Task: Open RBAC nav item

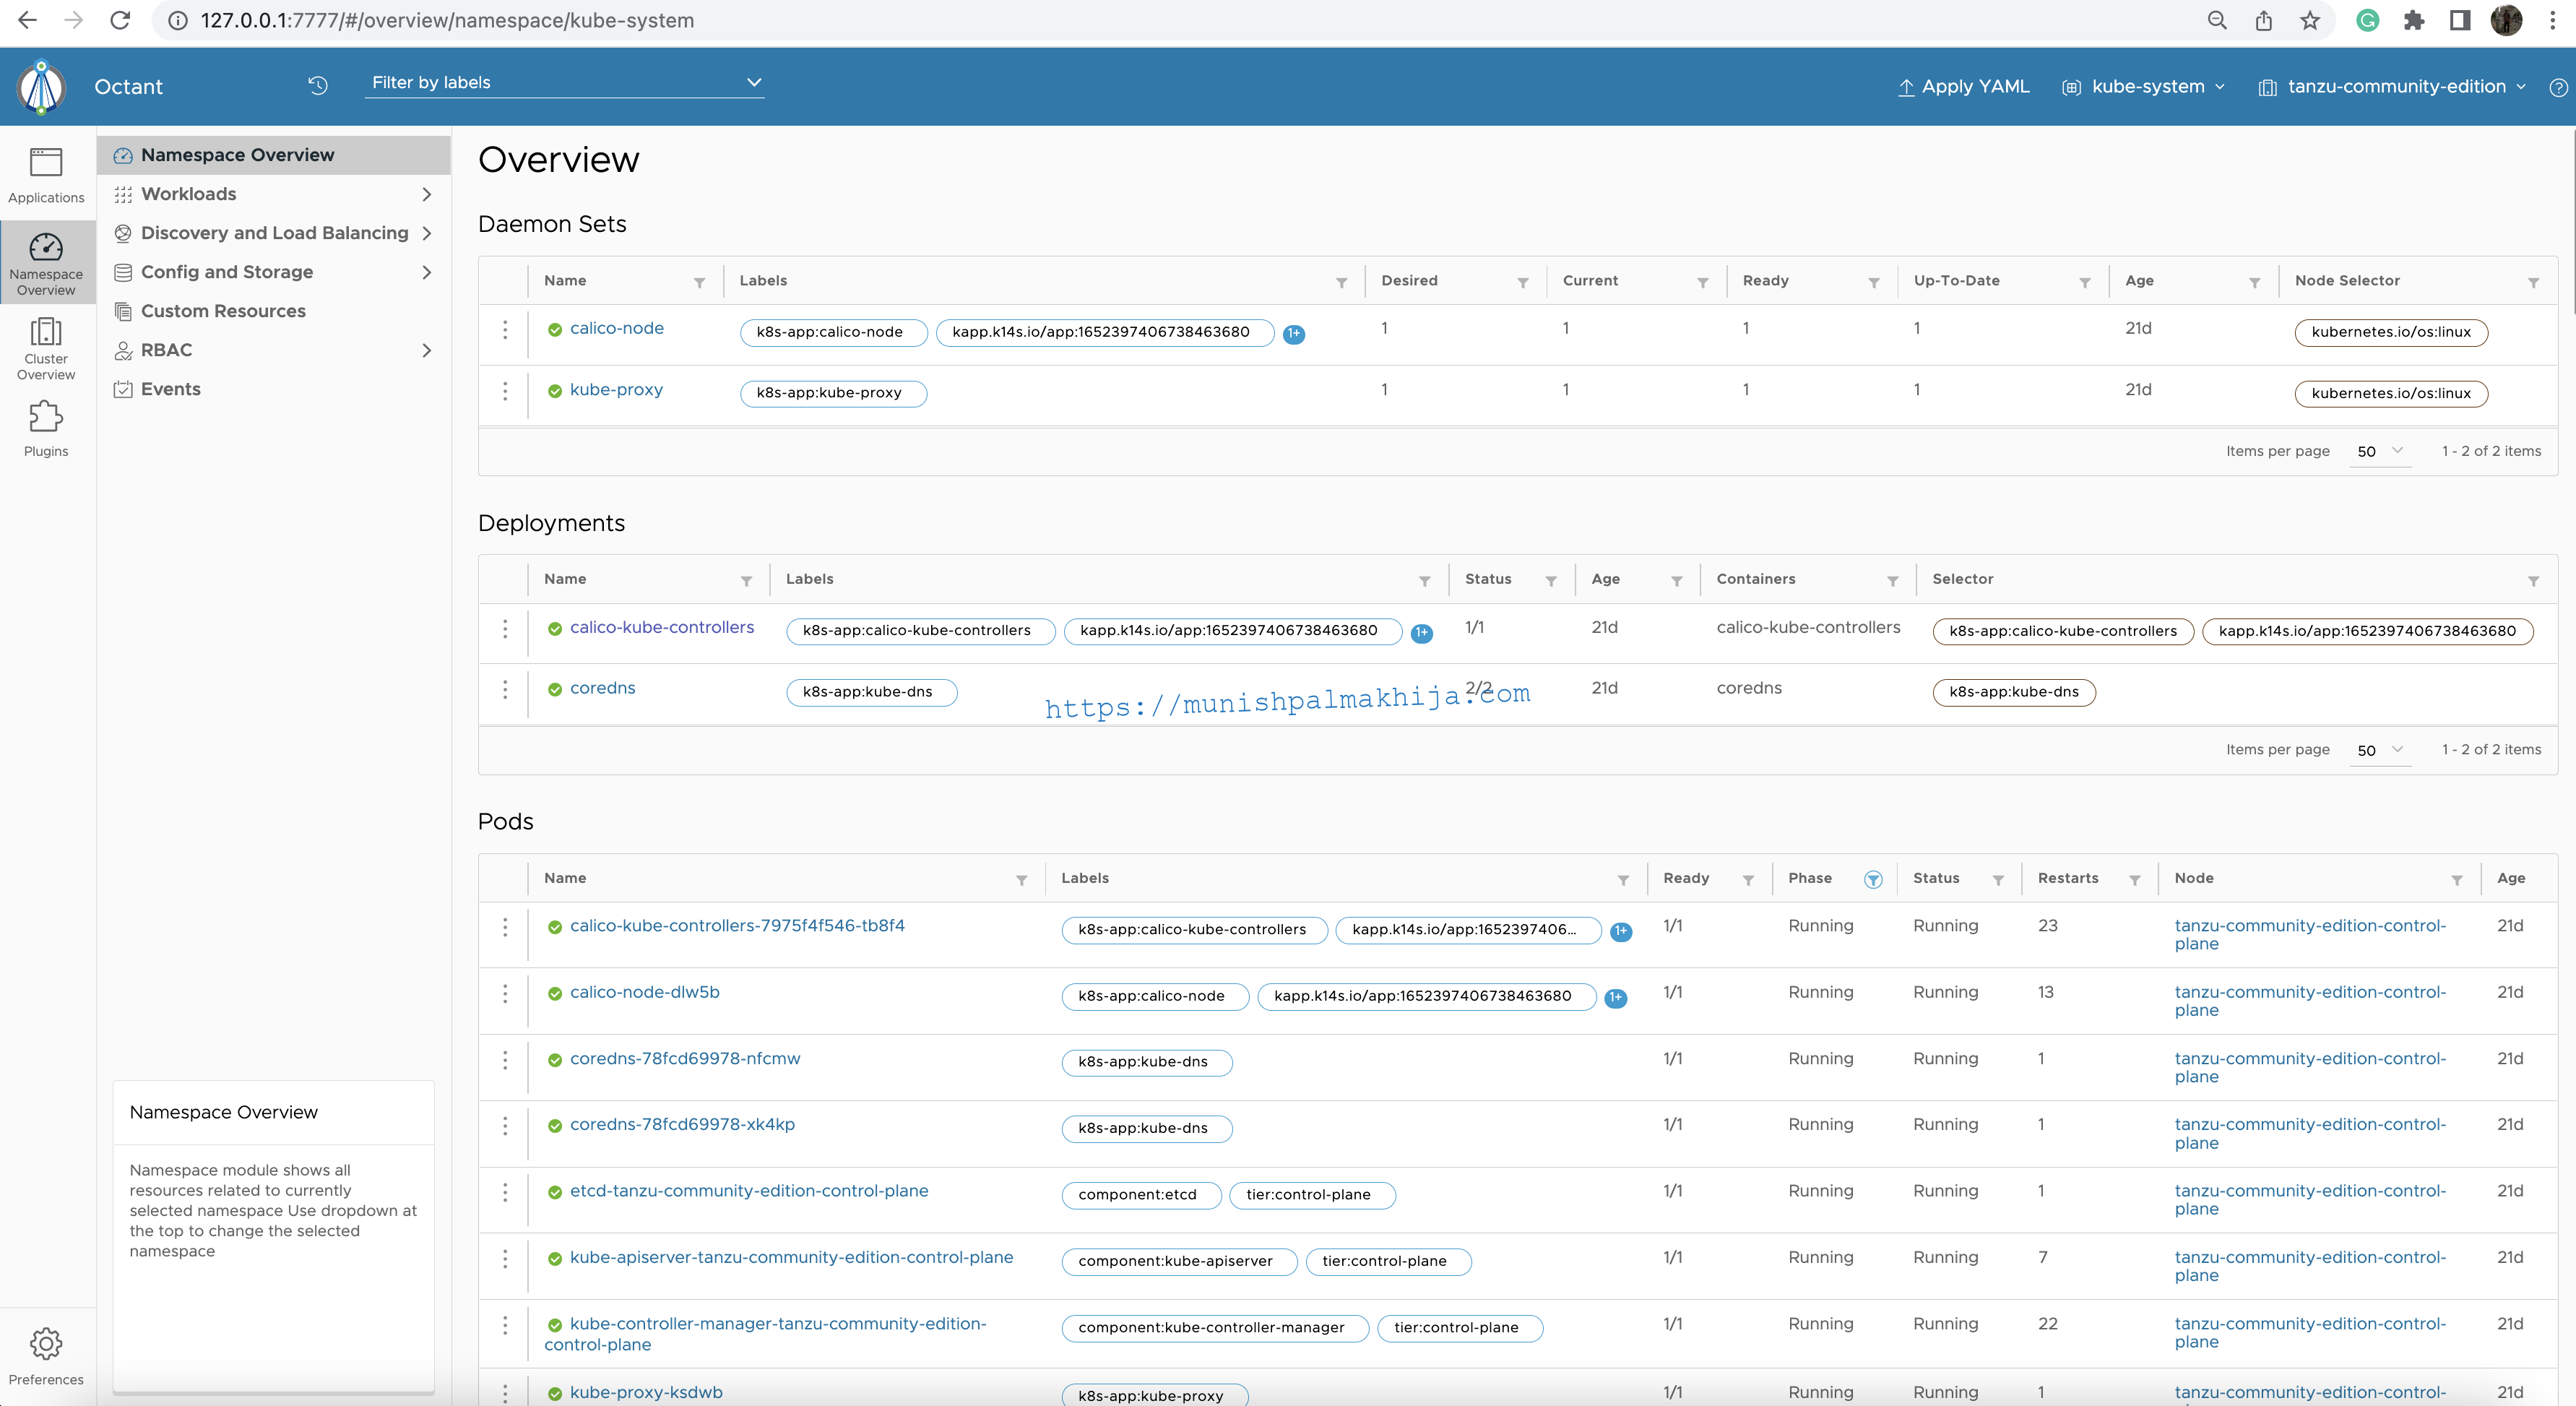Action: point(166,350)
